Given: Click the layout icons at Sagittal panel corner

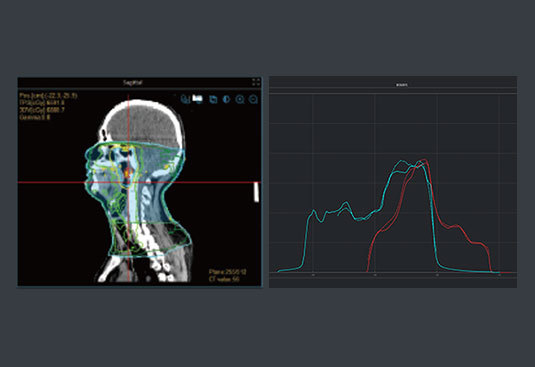Looking at the screenshot, I should click(256, 82).
